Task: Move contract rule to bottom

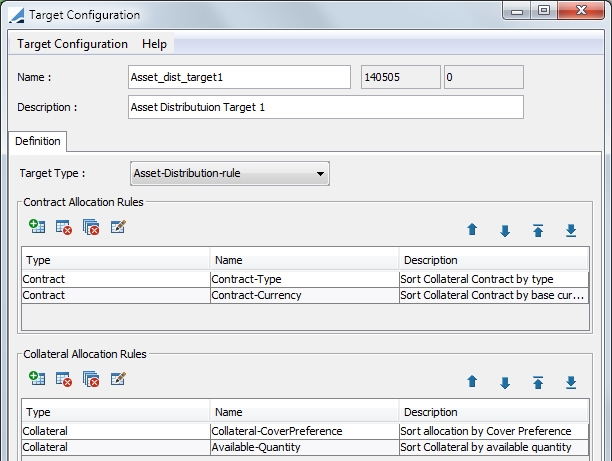Action: tap(571, 230)
